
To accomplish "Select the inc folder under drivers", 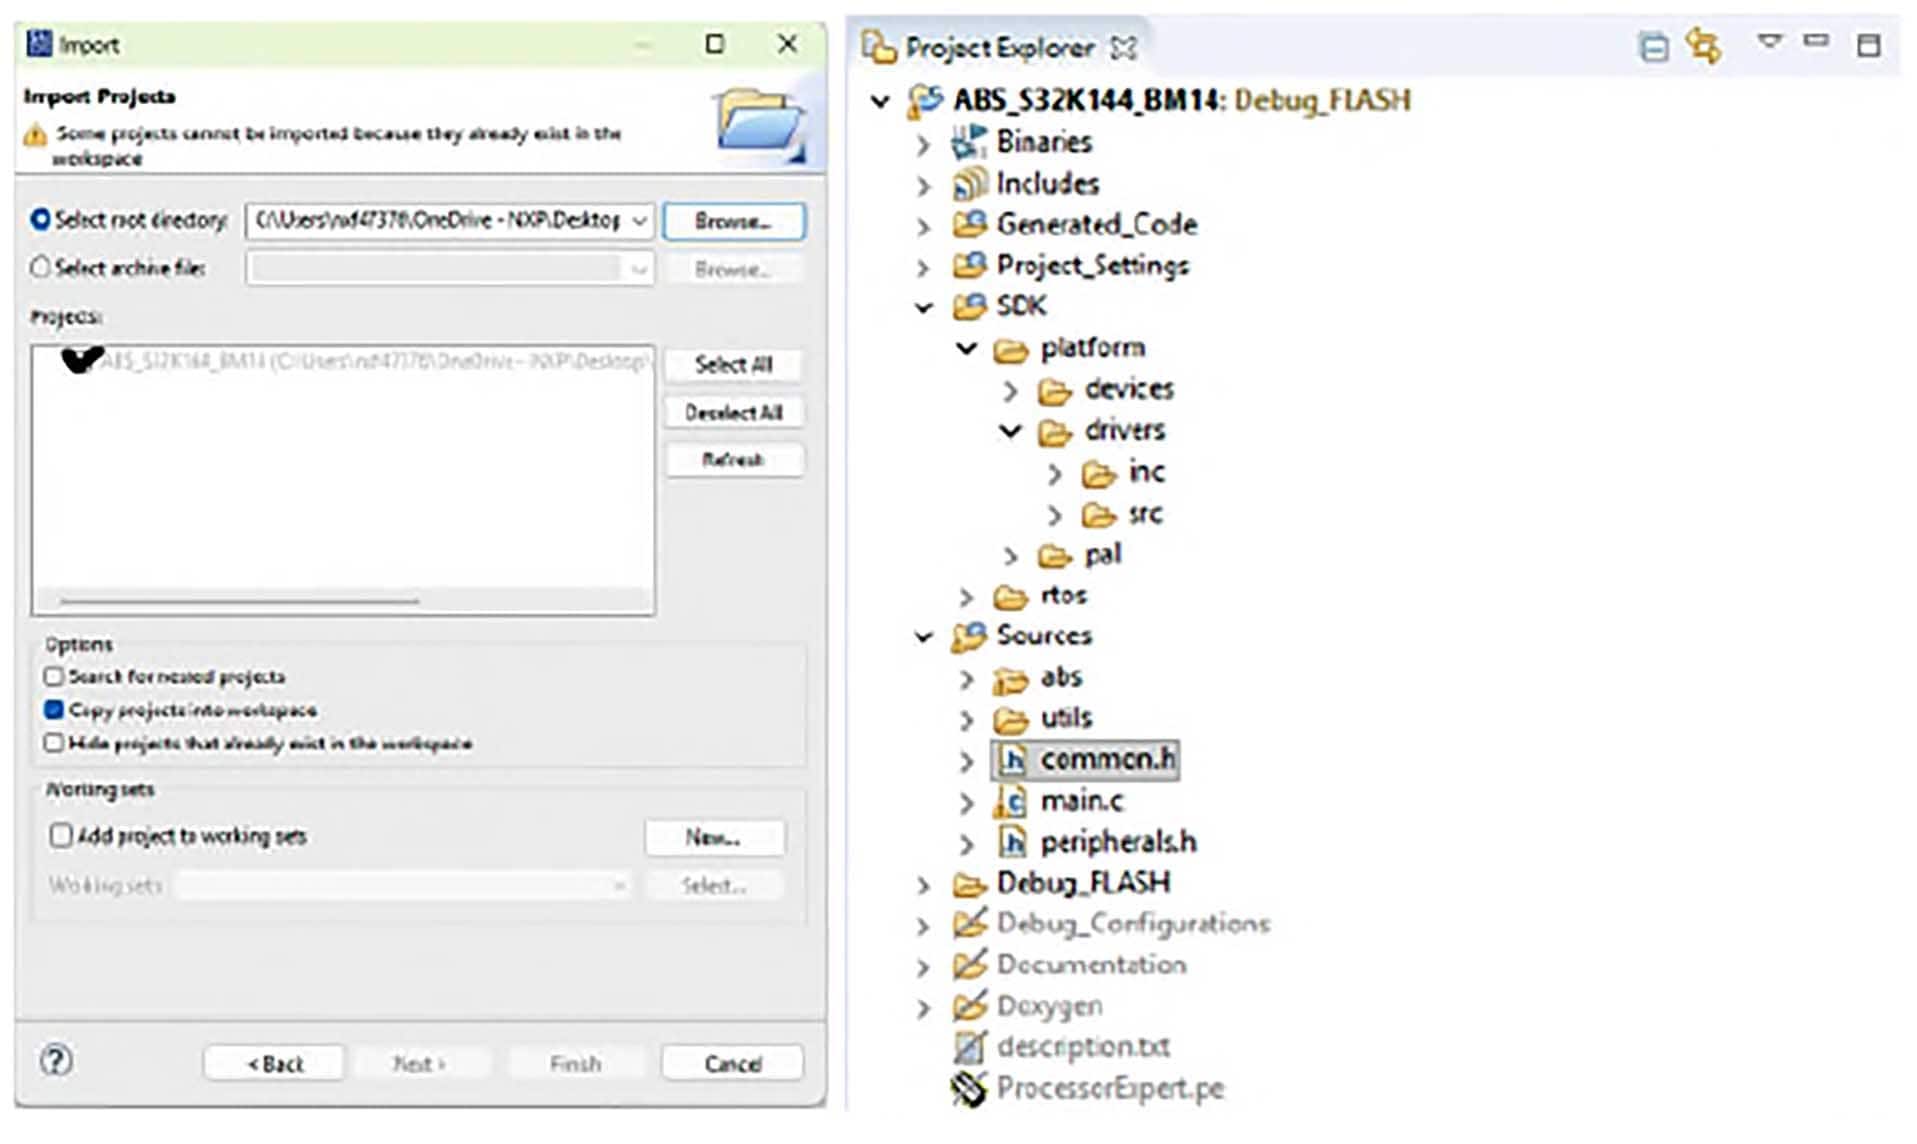I will click(x=1146, y=472).
